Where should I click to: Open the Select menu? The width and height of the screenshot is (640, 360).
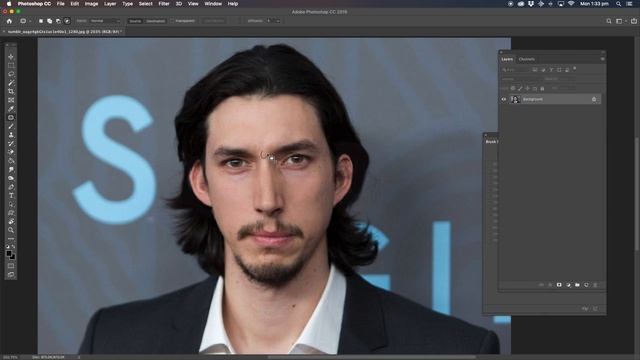click(145, 4)
